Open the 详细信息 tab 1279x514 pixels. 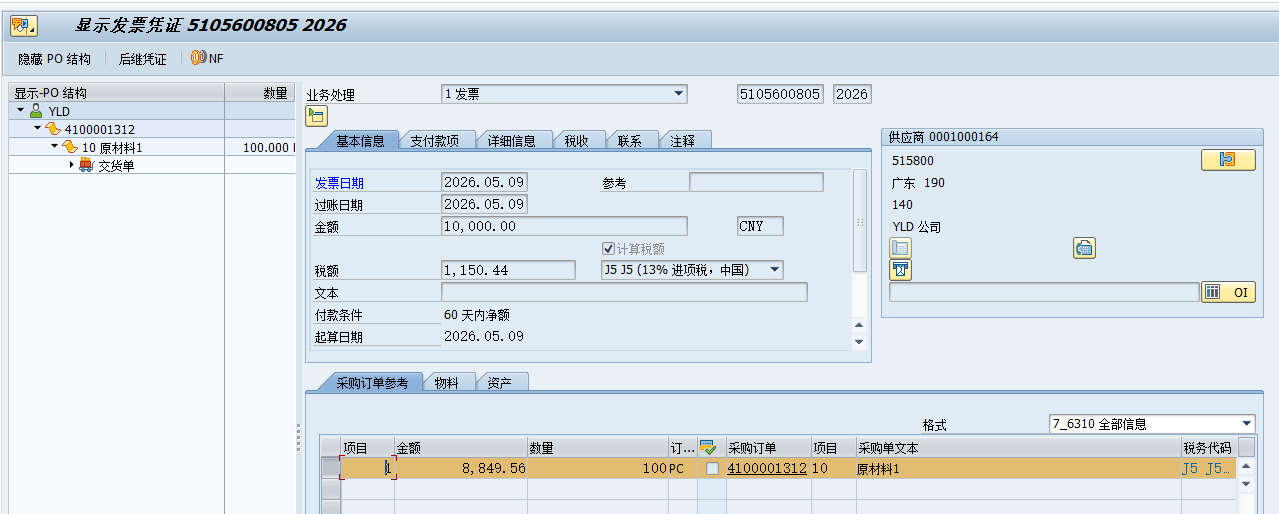[511, 141]
